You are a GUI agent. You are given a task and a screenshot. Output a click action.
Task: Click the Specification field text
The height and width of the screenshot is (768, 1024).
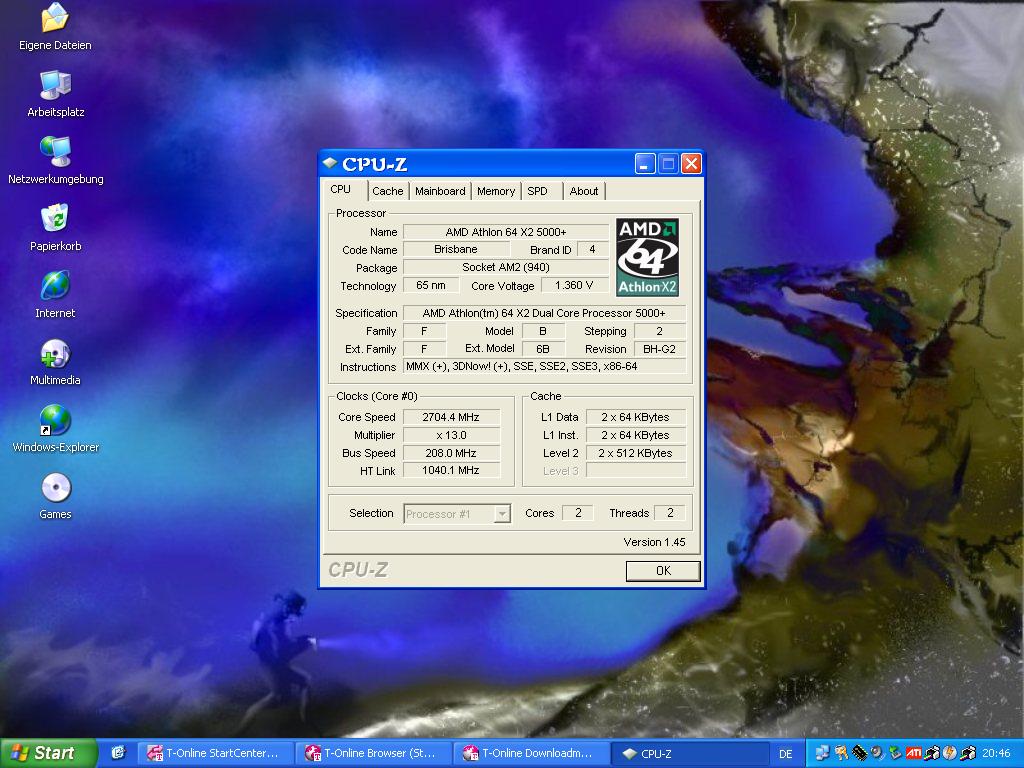(545, 313)
